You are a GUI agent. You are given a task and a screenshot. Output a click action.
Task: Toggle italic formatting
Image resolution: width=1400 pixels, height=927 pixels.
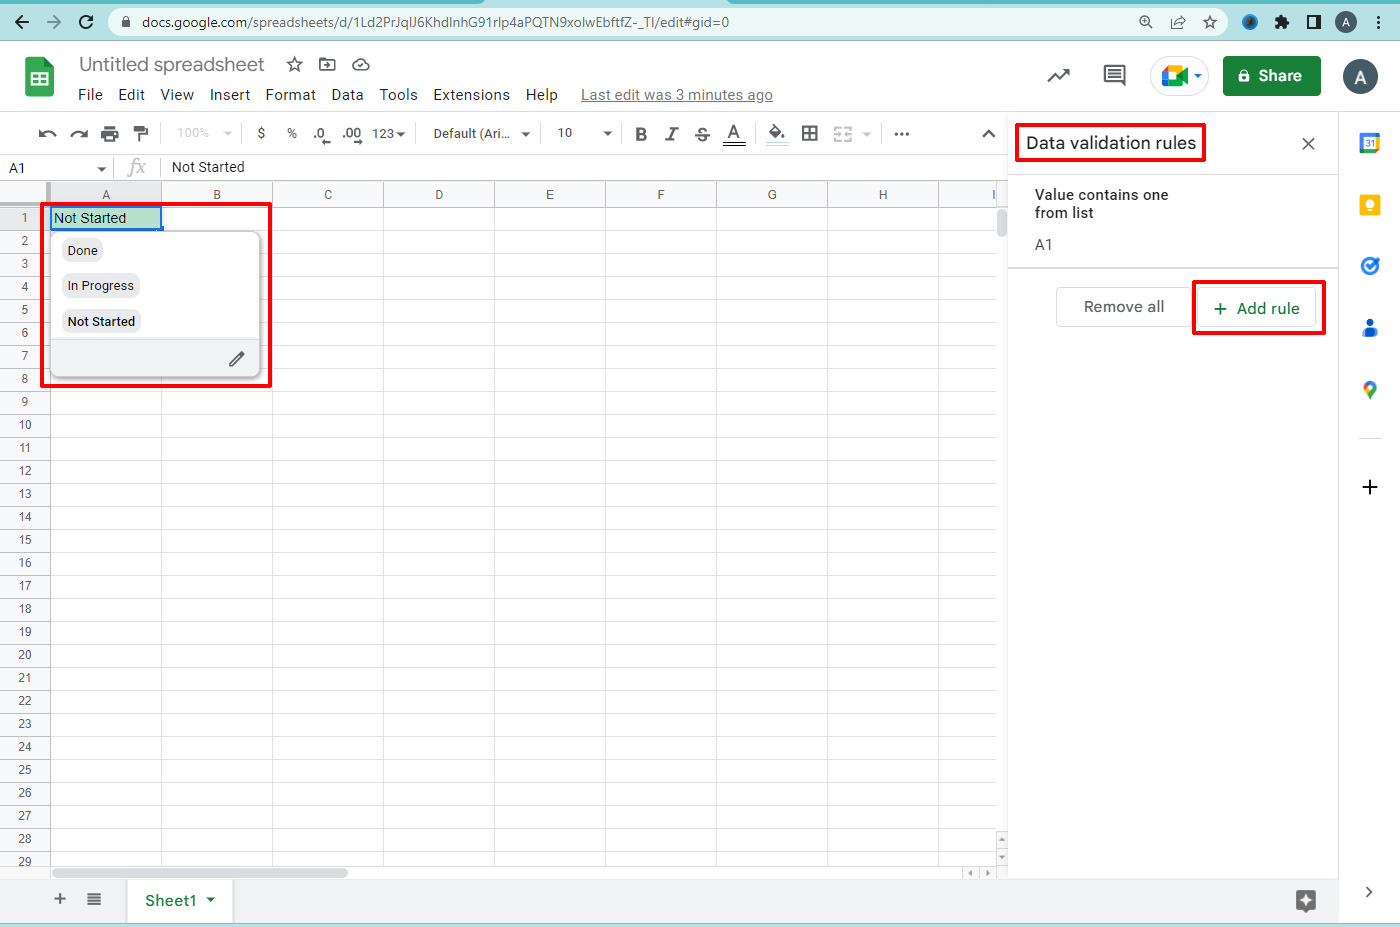tap(672, 134)
